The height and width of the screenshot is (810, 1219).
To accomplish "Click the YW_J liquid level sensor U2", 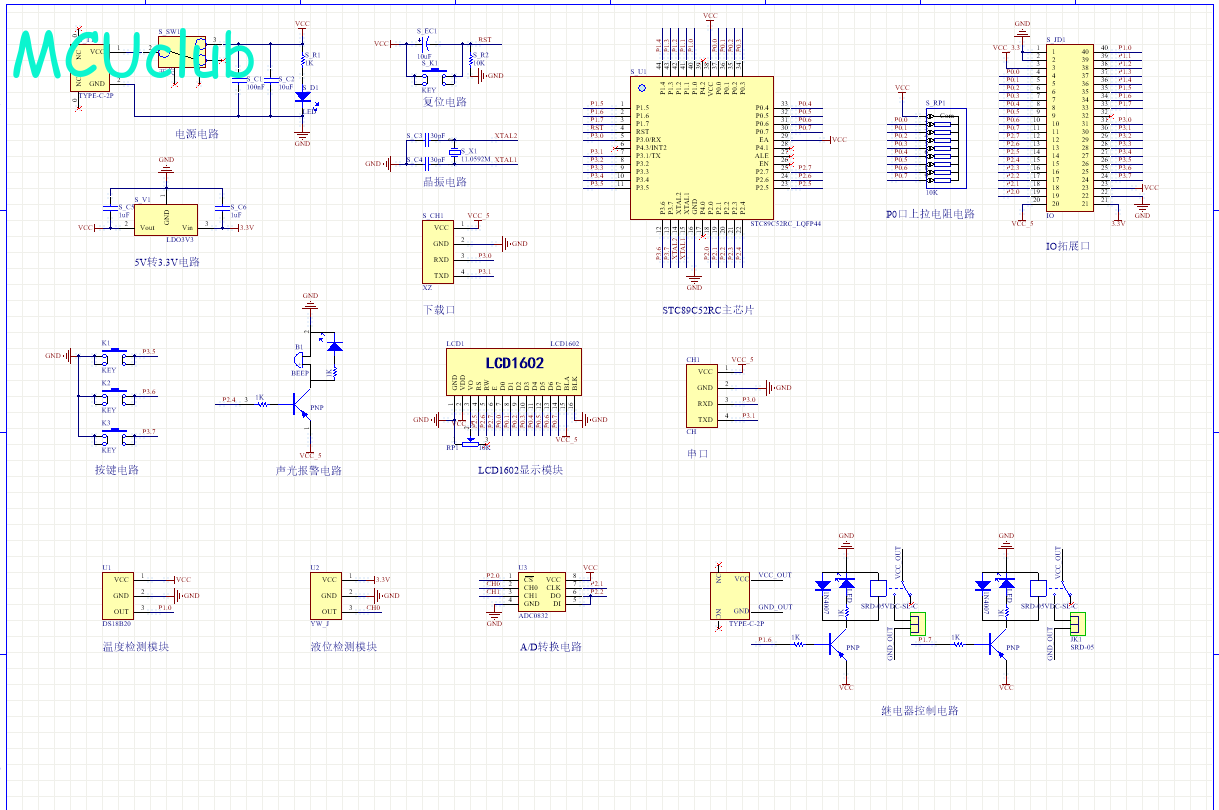I will (326, 595).
